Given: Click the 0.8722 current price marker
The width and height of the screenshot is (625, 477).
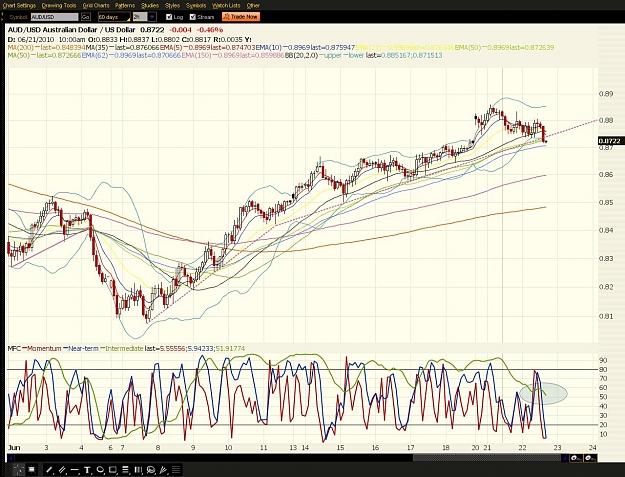Looking at the screenshot, I should tap(611, 141).
